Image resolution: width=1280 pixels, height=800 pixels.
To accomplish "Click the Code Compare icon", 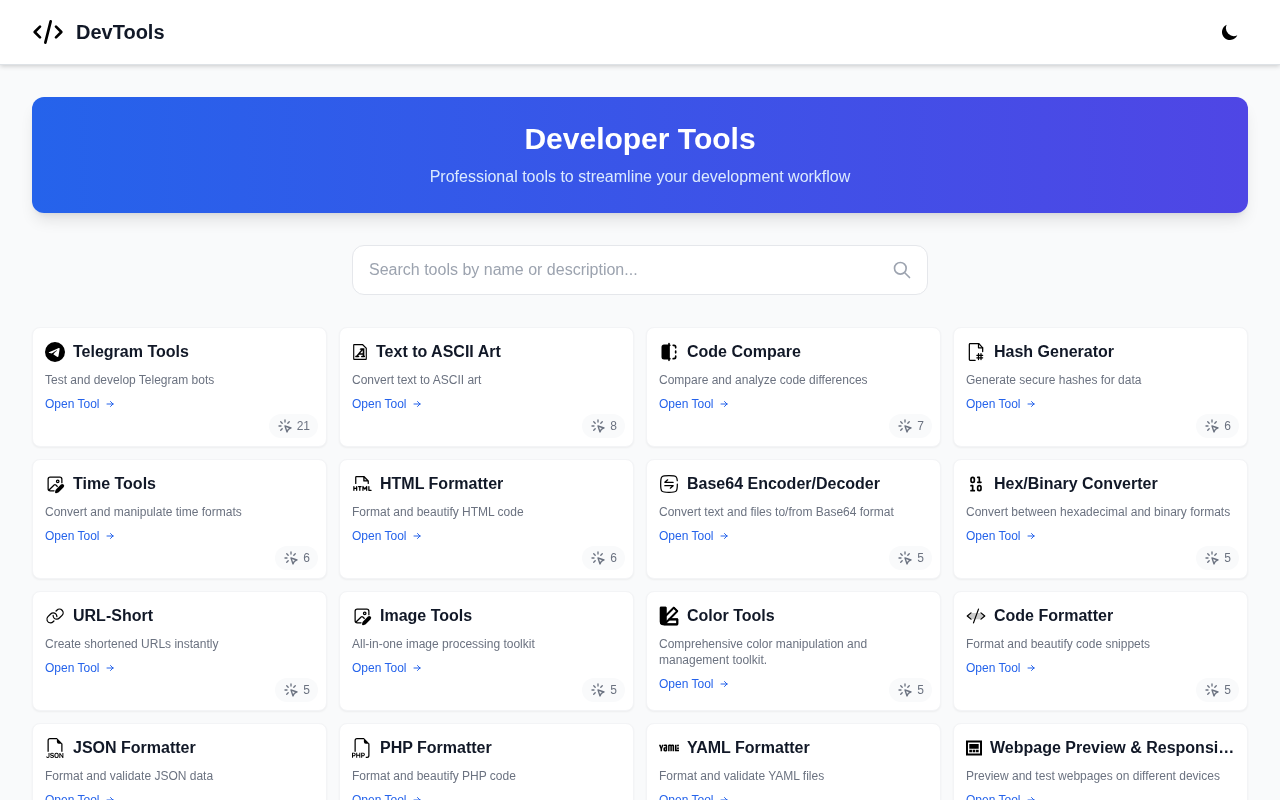I will (x=669, y=352).
